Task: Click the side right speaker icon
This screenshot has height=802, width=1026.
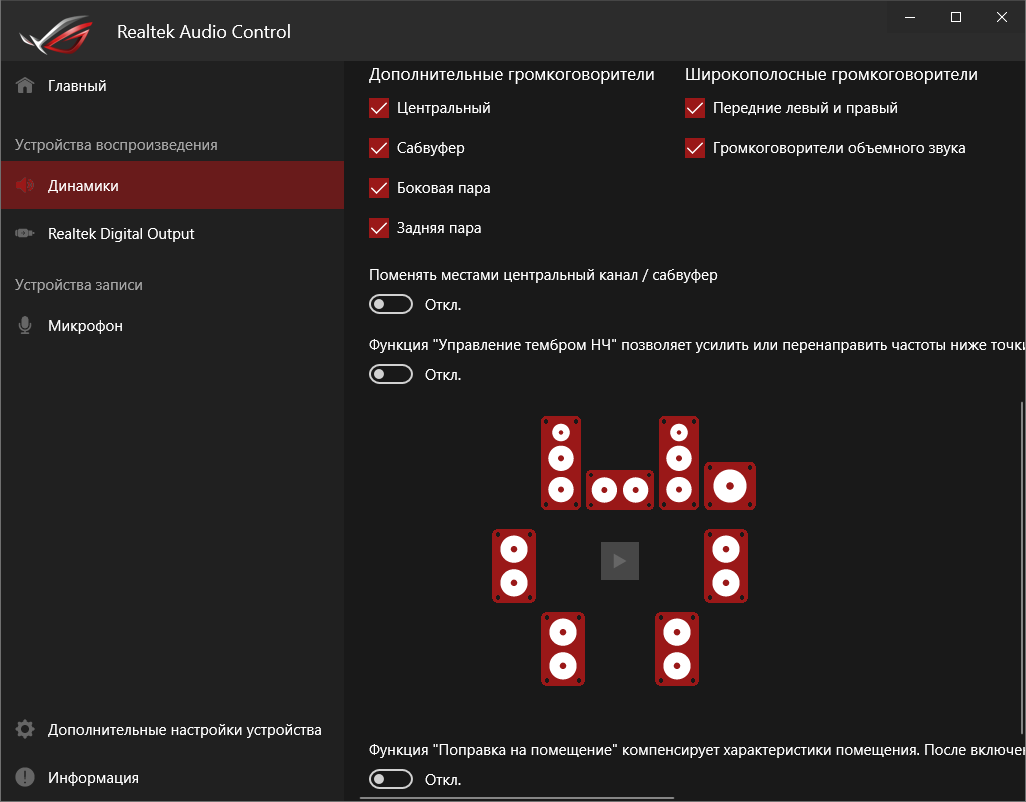Action: point(726,566)
